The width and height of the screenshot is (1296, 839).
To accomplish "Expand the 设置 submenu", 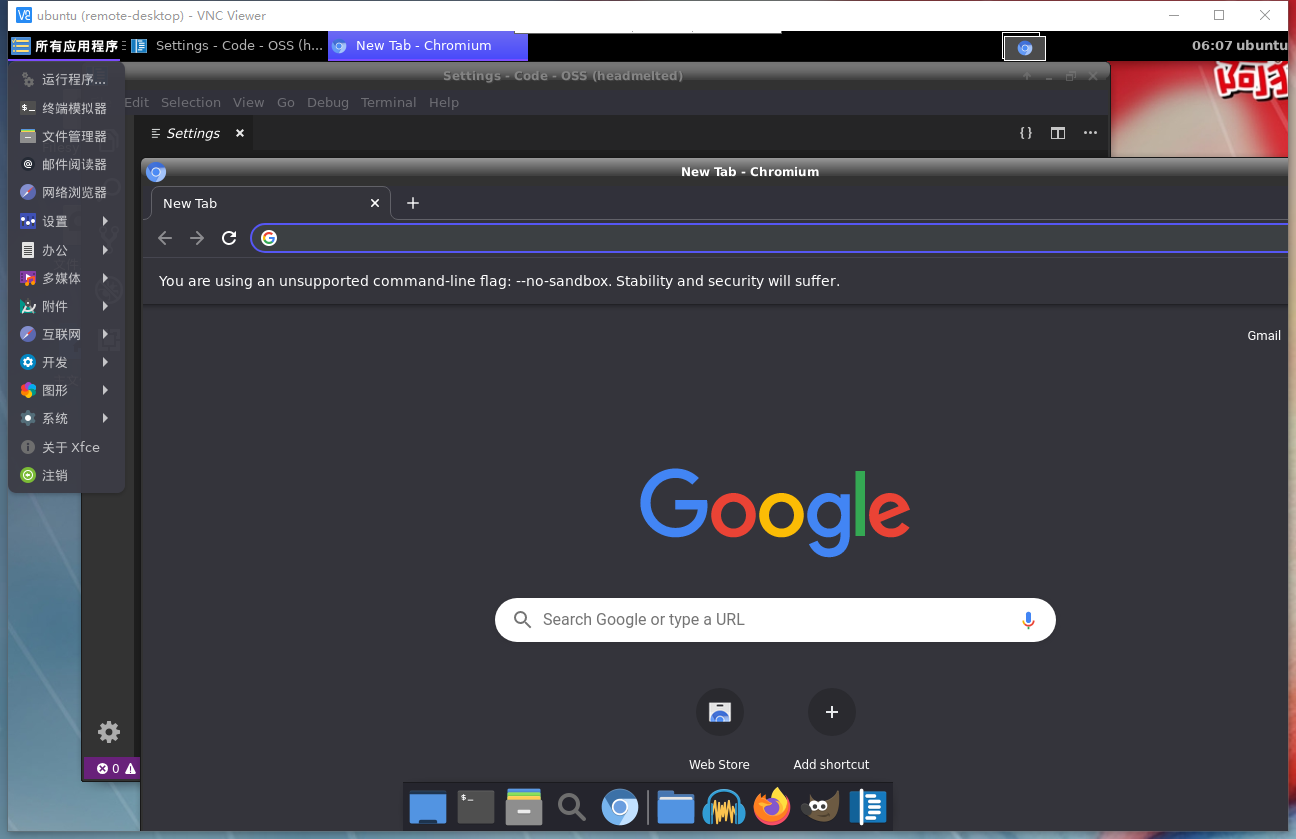I will [x=66, y=222].
